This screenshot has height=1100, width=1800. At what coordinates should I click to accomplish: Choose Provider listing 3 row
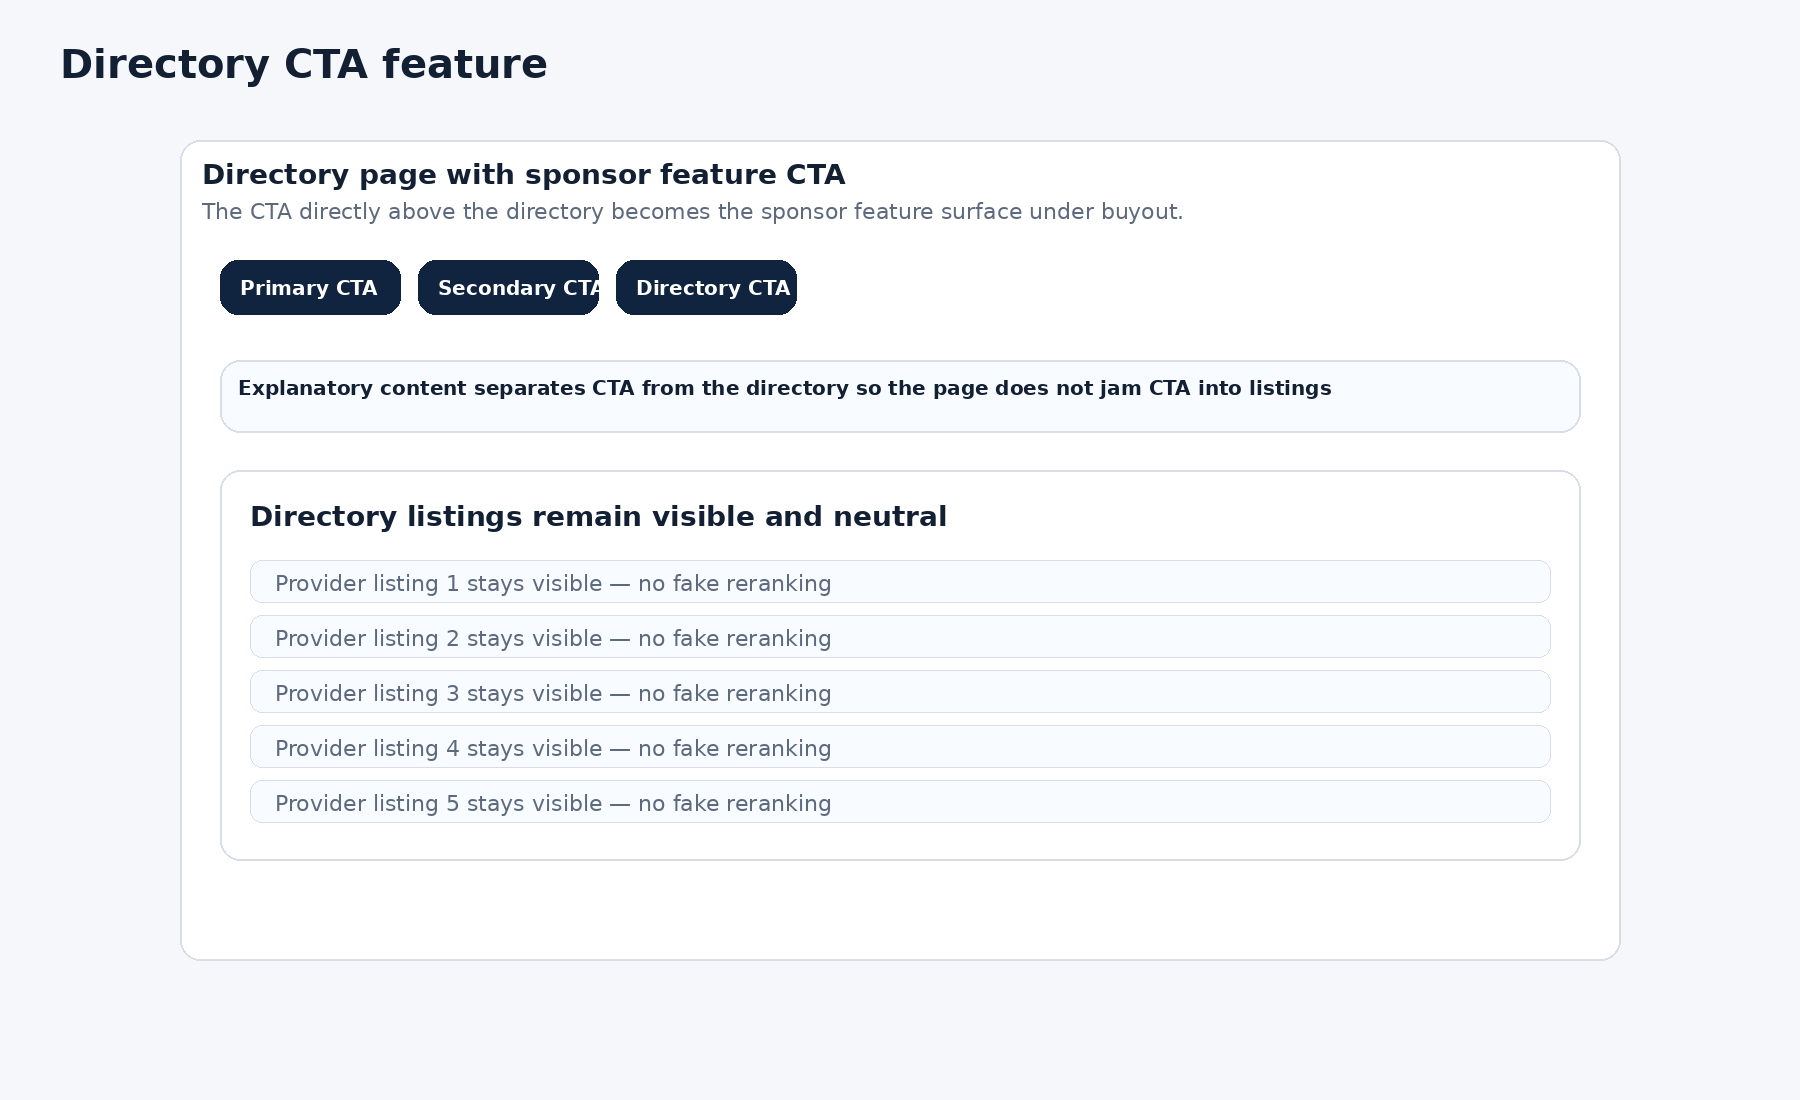tap(900, 692)
